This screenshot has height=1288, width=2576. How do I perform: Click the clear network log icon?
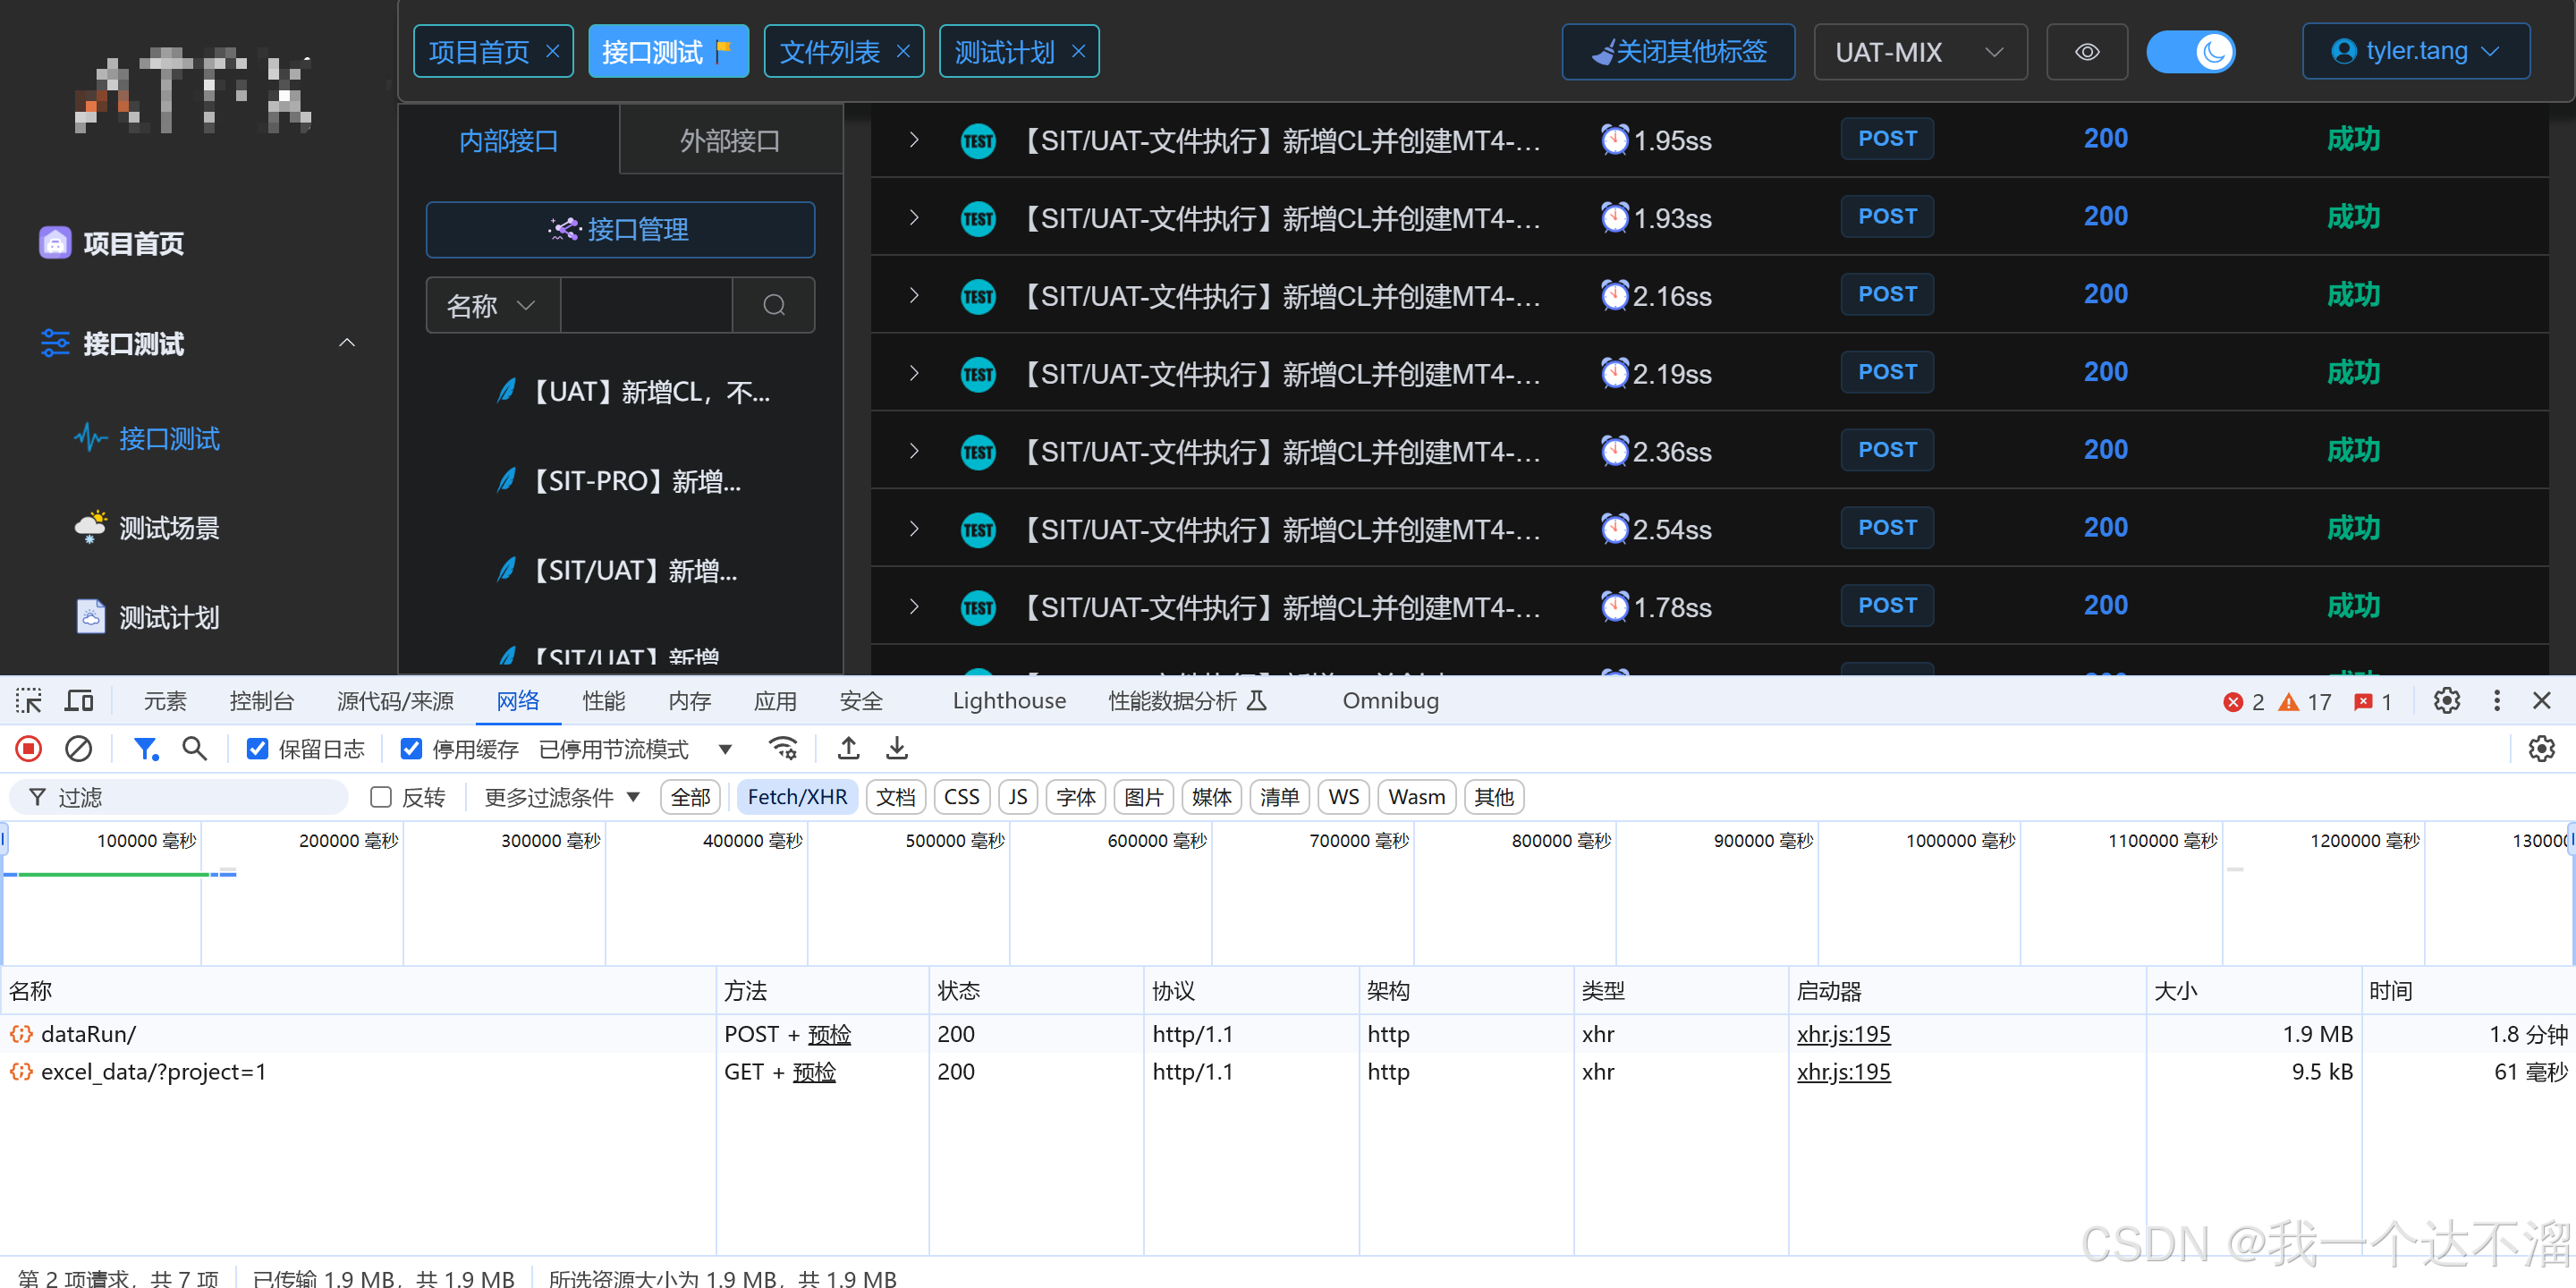[x=78, y=748]
